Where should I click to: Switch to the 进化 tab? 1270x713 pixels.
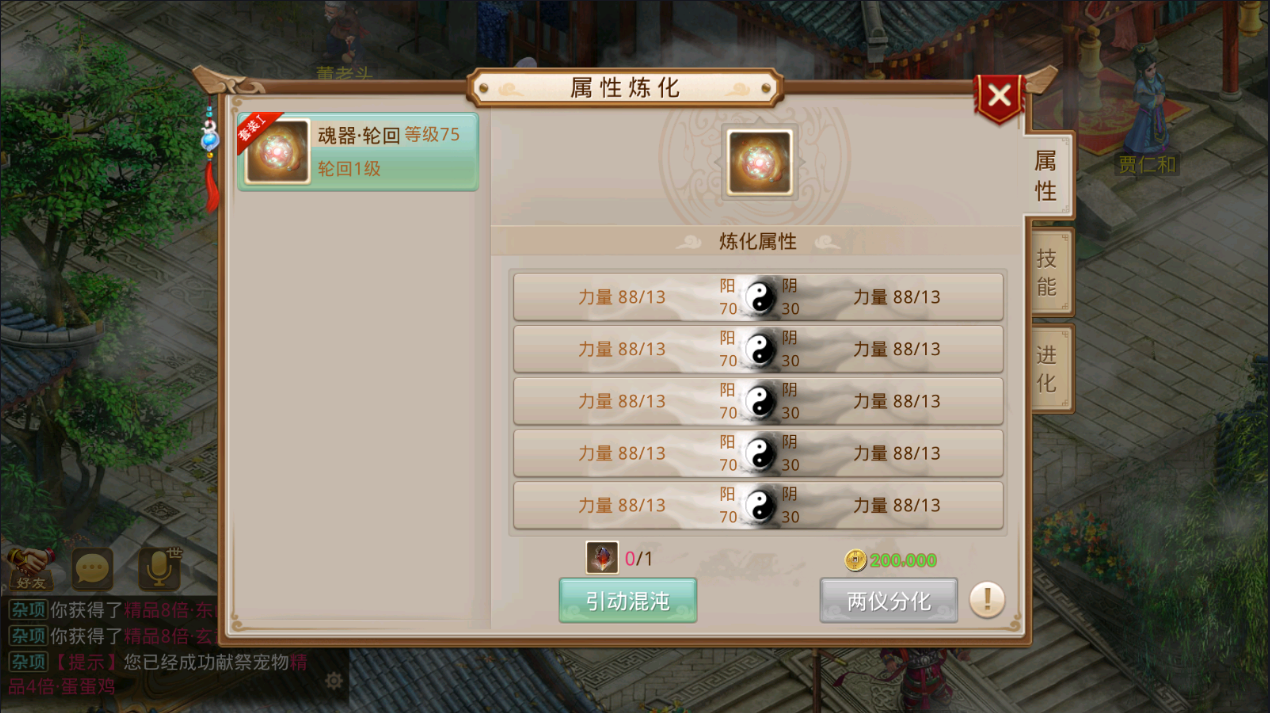1047,368
